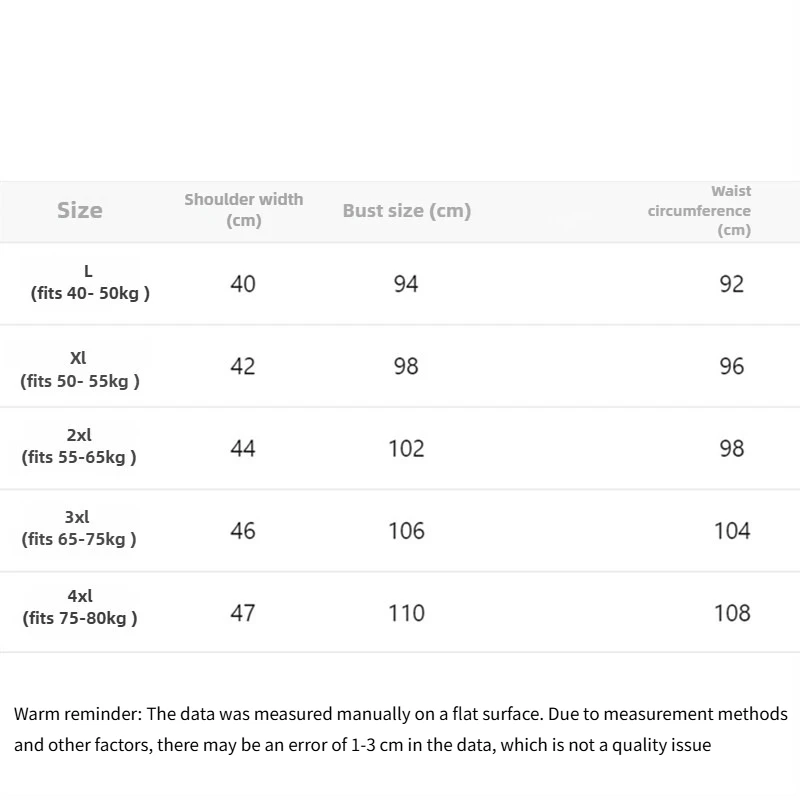Screen dimensions: 800x800
Task: Click bust size value 110 in 4xl row
Action: point(406,613)
